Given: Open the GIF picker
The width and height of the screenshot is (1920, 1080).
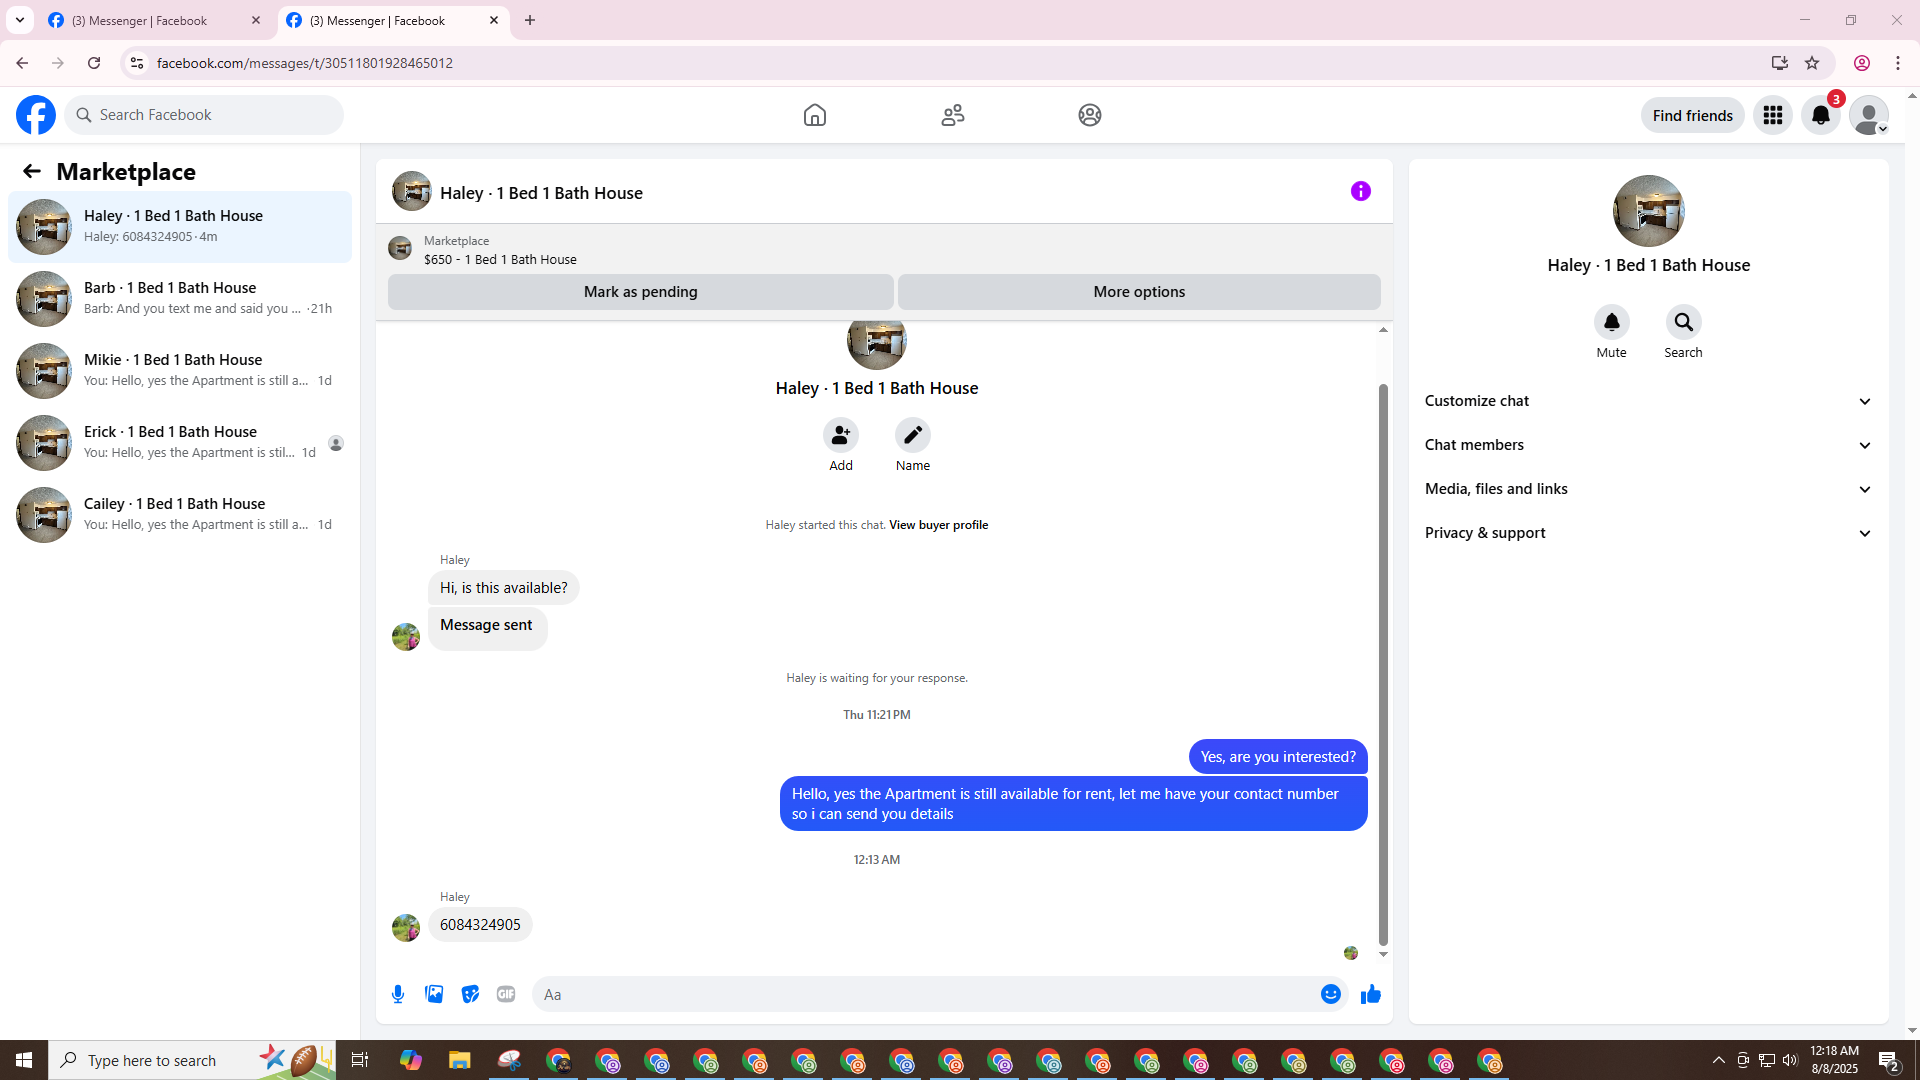Looking at the screenshot, I should coord(506,994).
